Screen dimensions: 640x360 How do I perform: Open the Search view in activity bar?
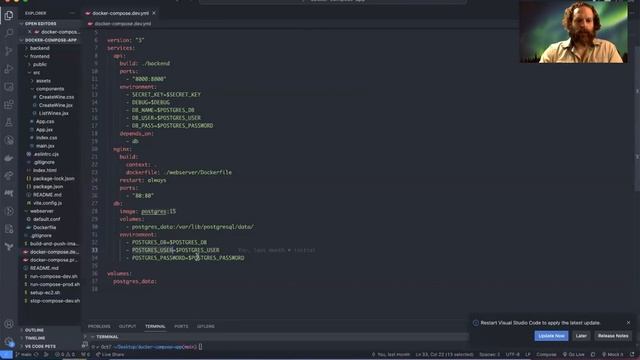click(x=9, y=33)
